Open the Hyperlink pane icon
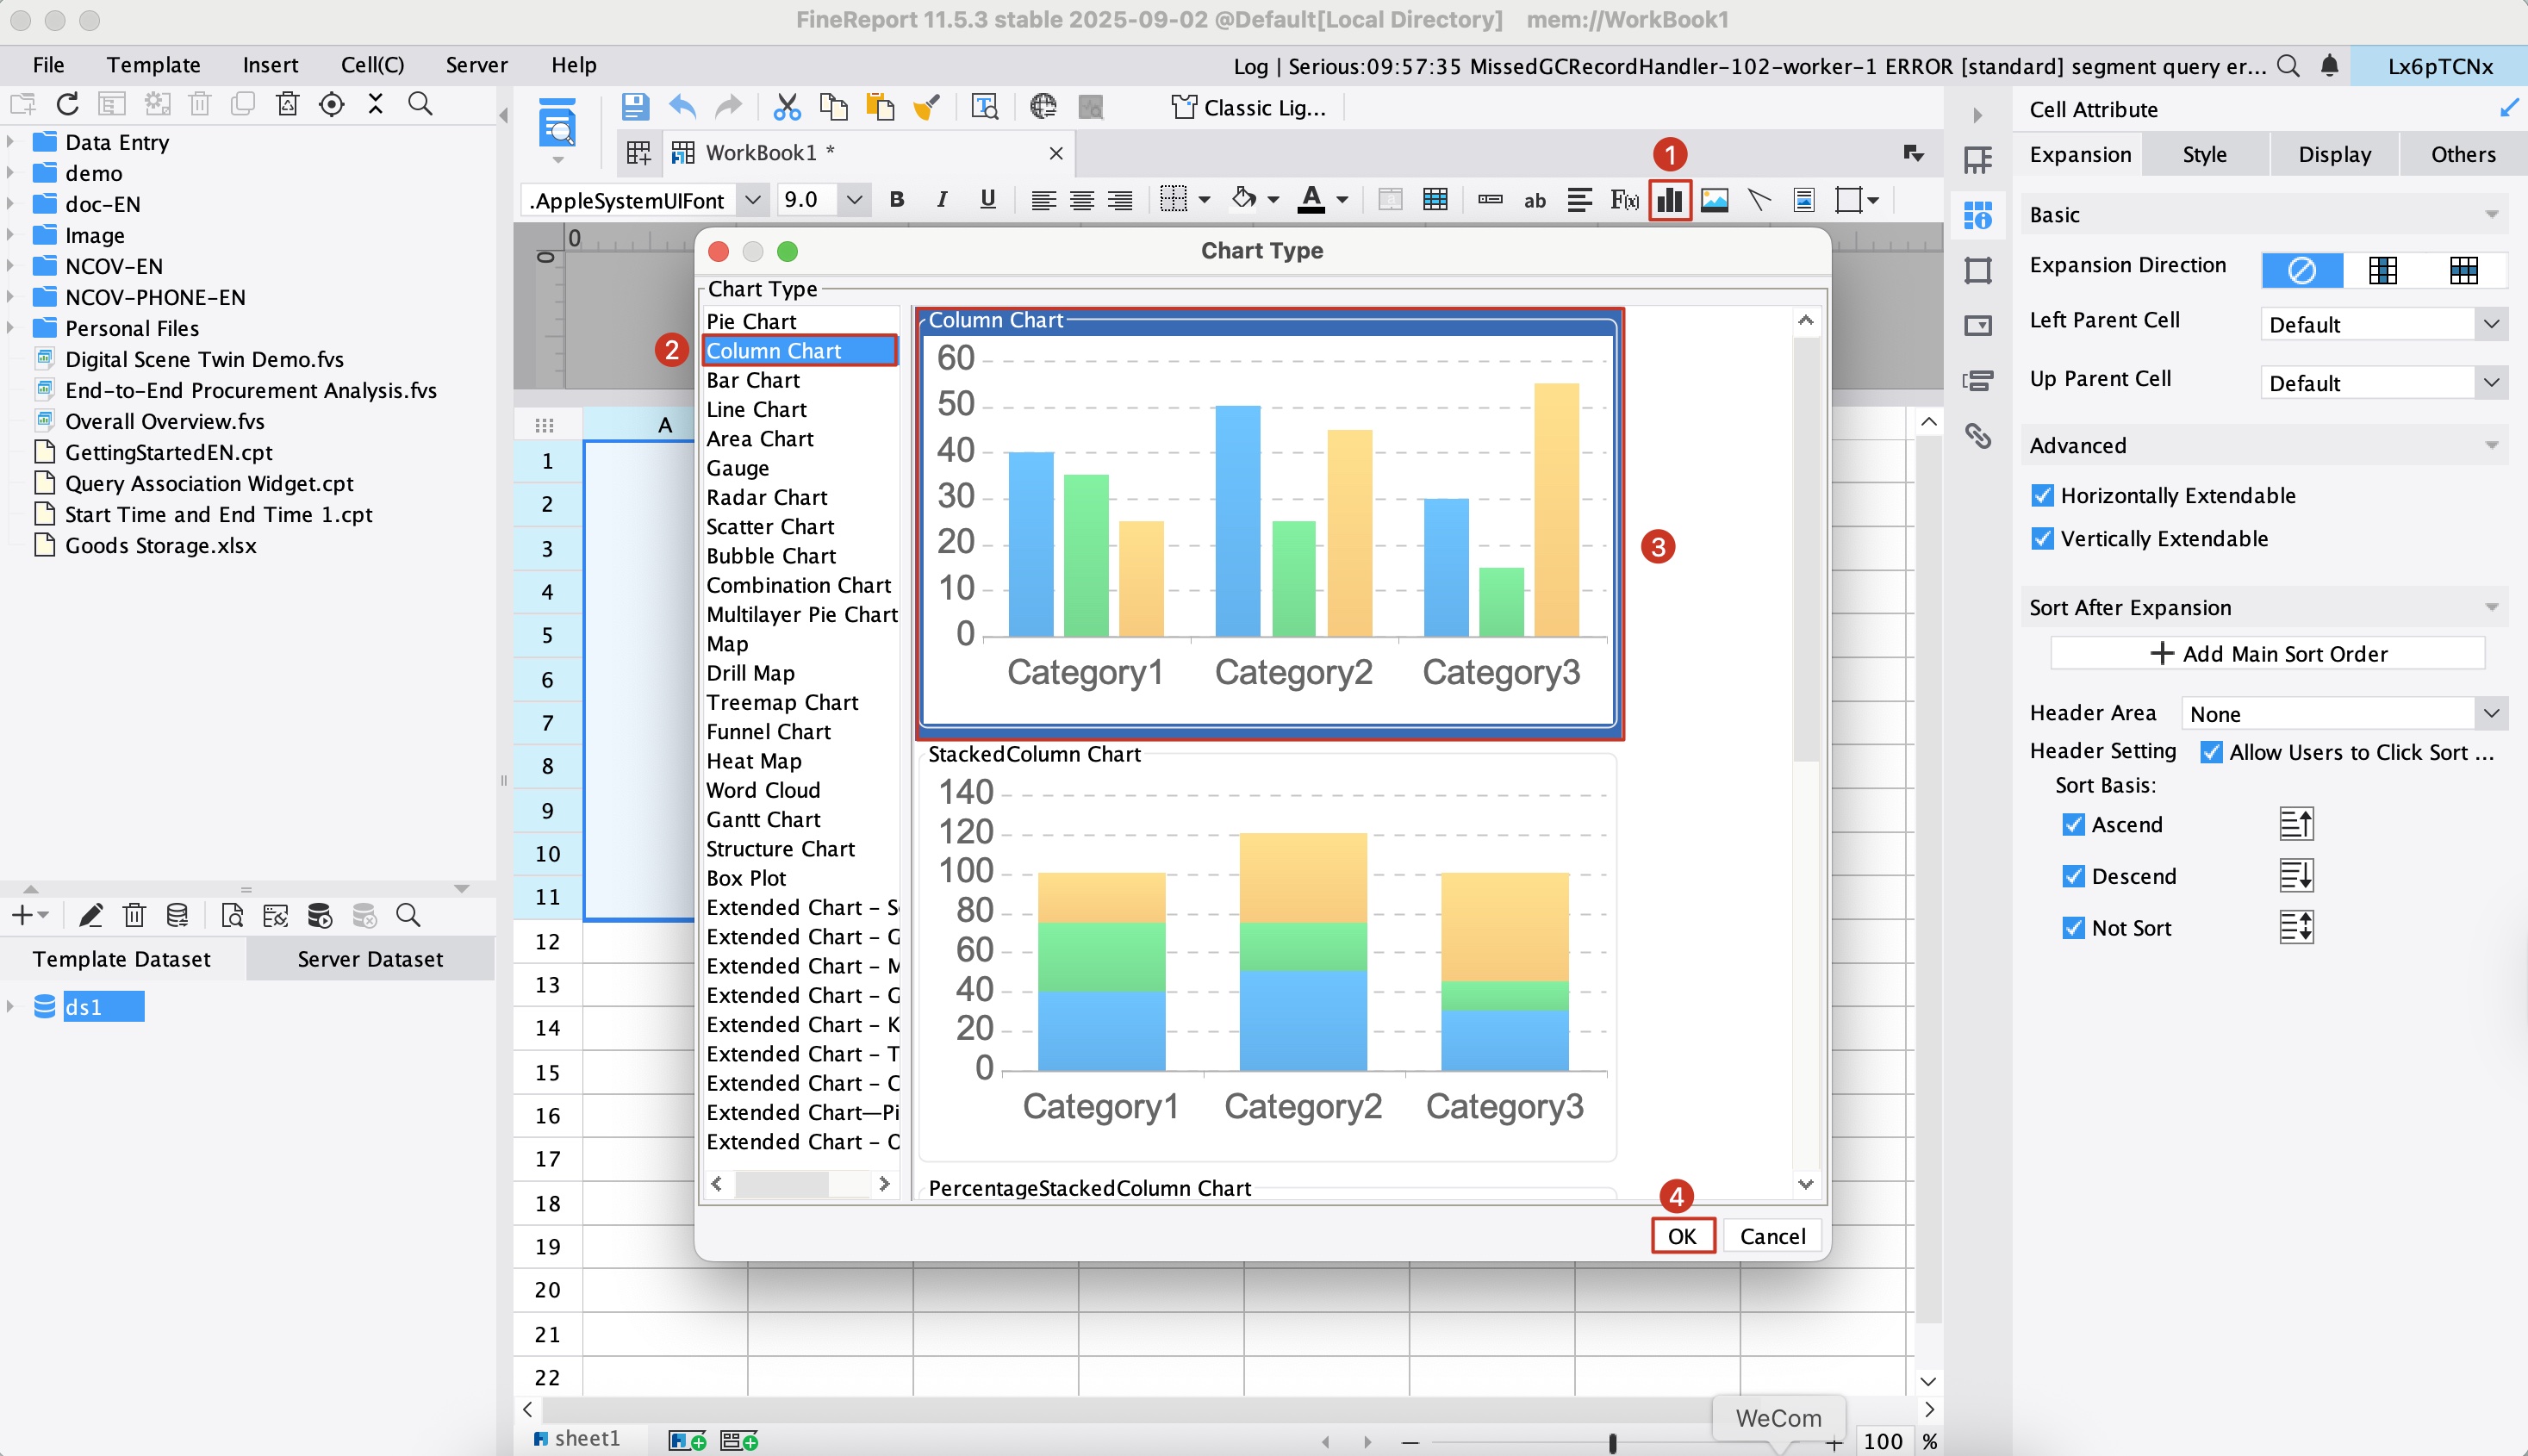The height and width of the screenshot is (1456, 2528). [x=1978, y=435]
